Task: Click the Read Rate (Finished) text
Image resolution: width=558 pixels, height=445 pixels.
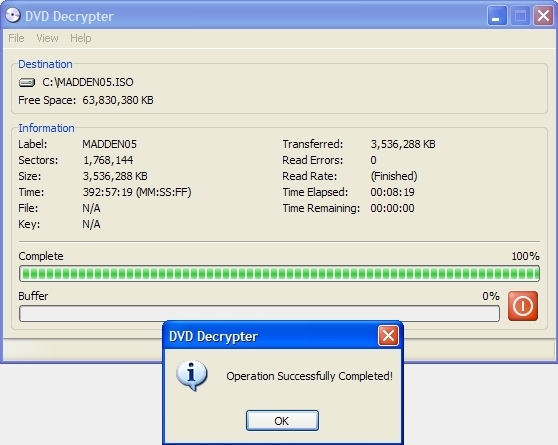Action: point(394,176)
